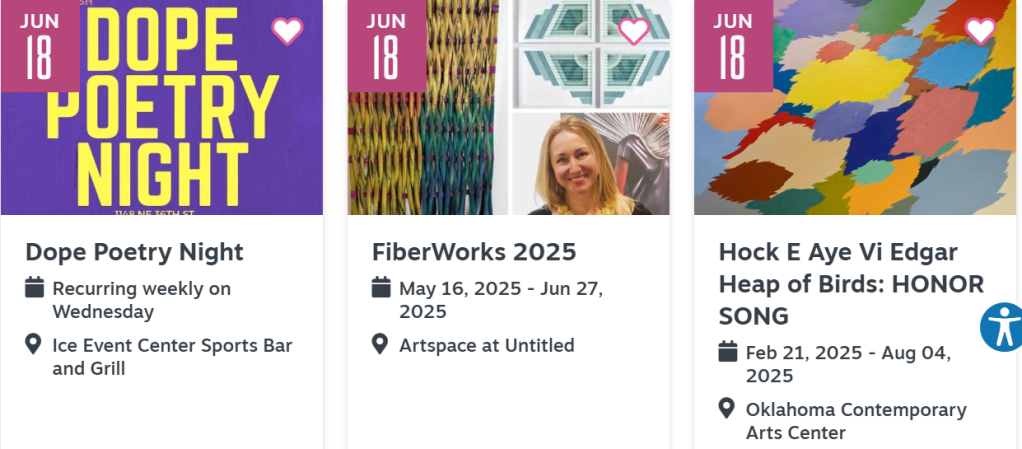Click map pin next to Artspace at Untitled
1022x449 pixels.
coord(380,345)
